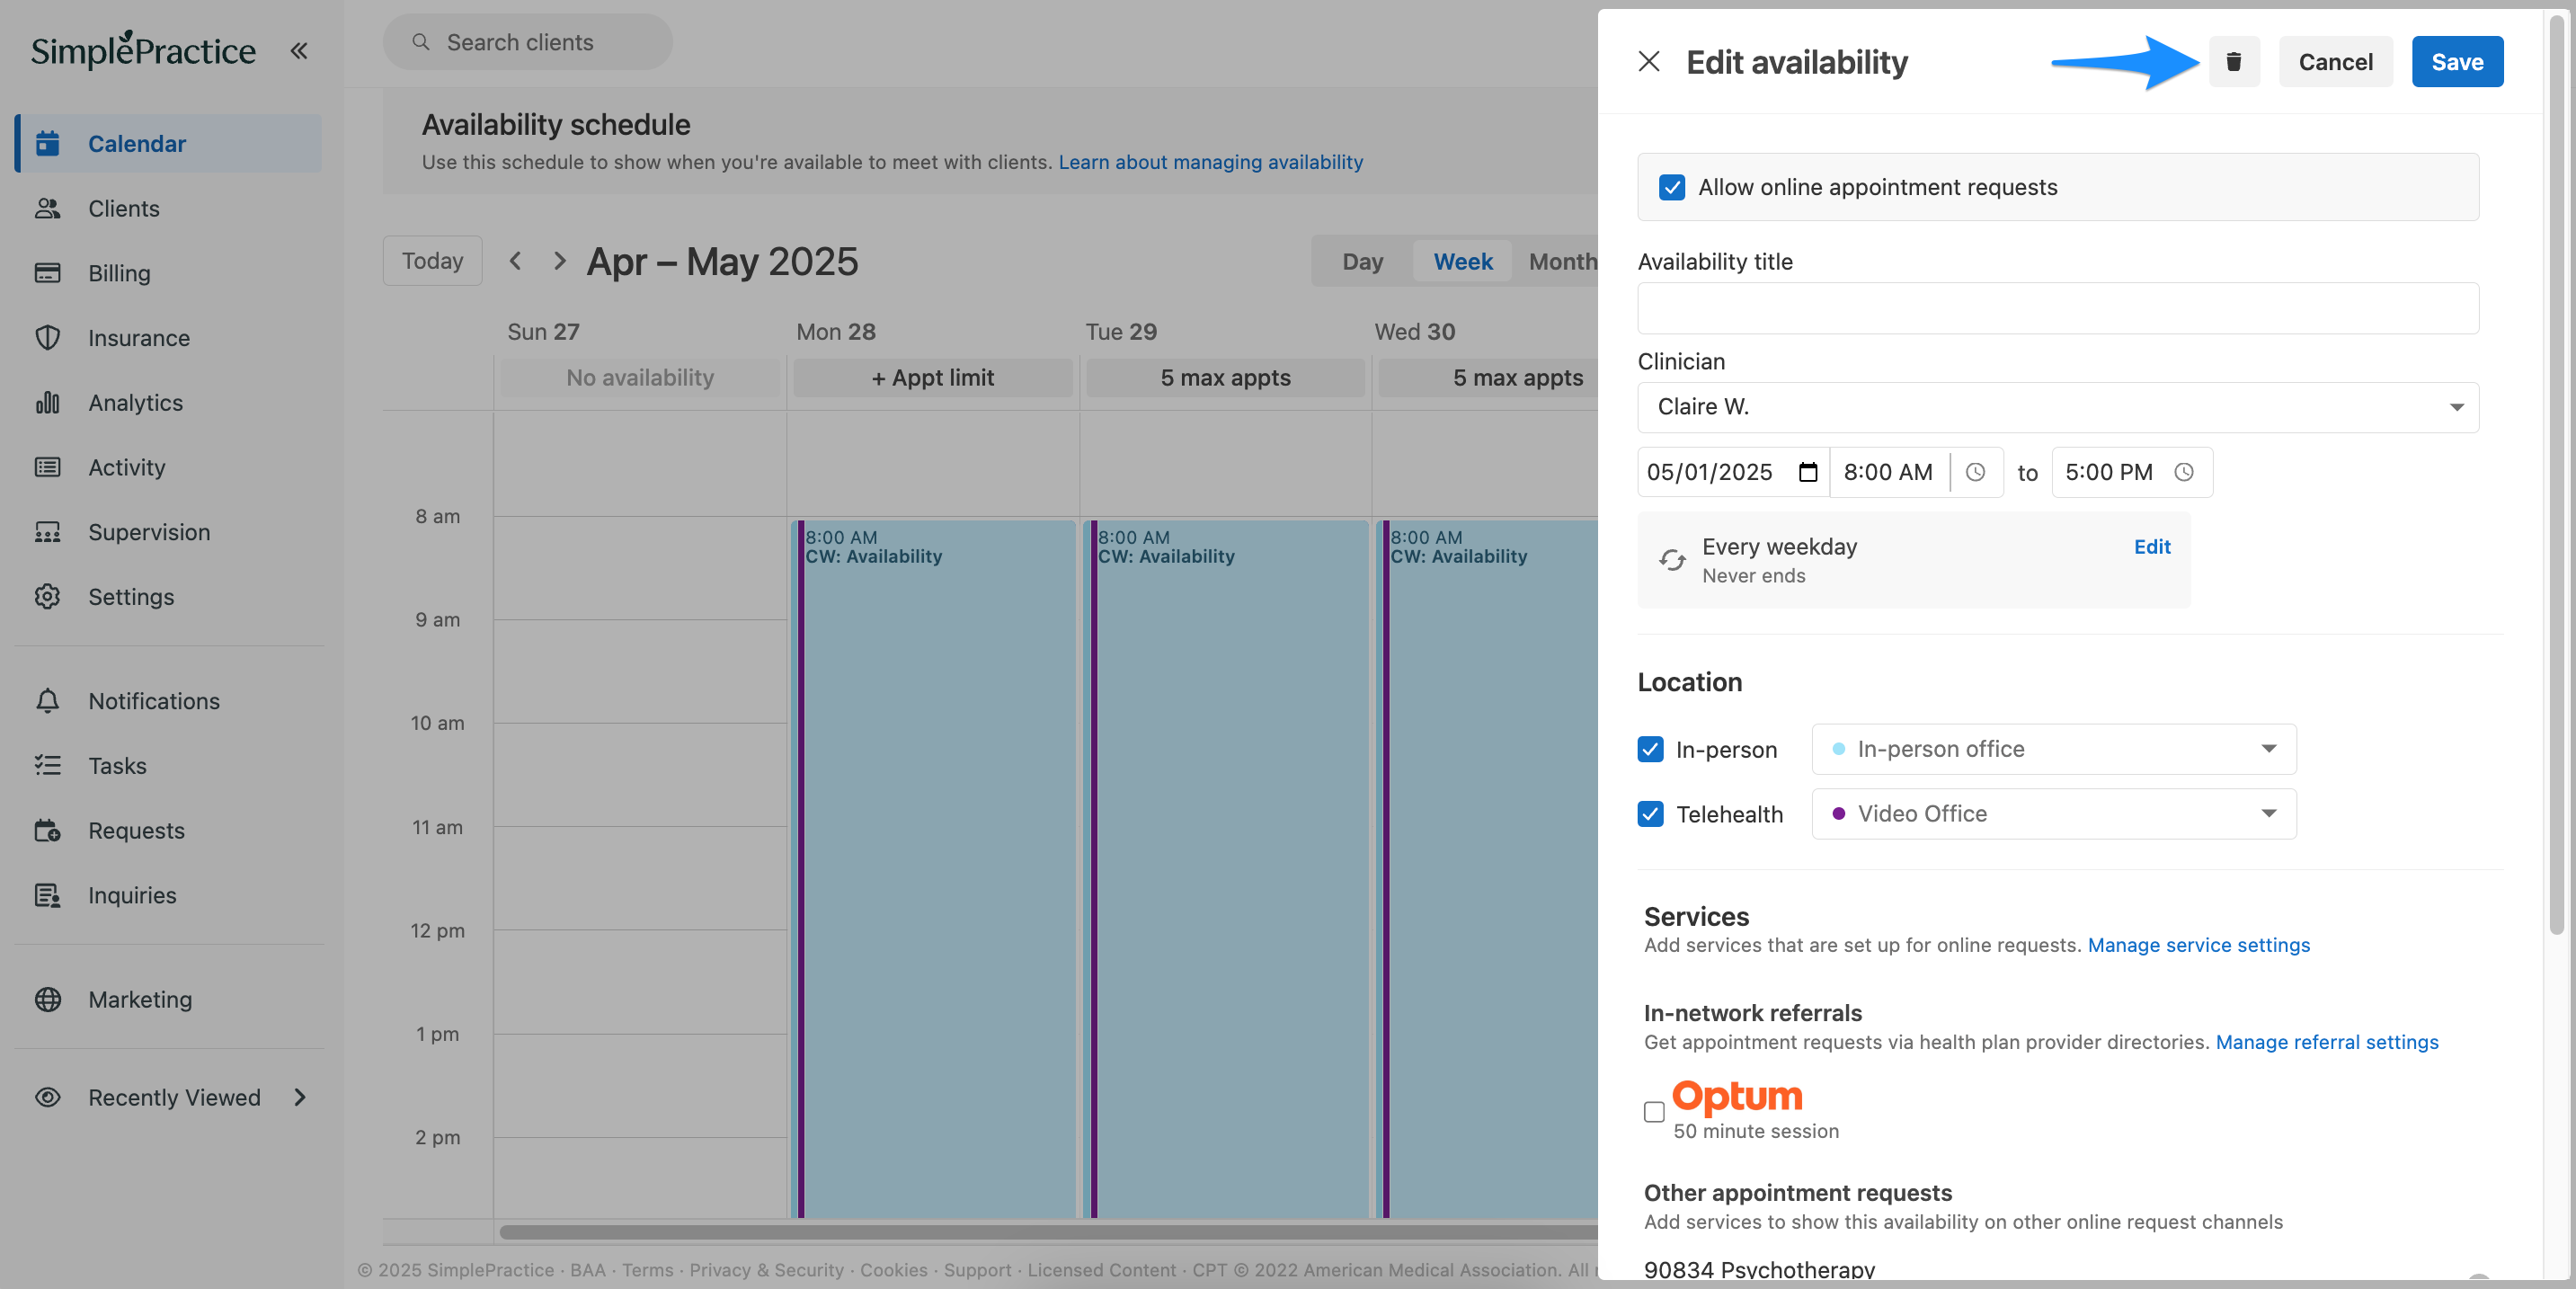
Task: Click the Availability title field
Action: pyautogui.click(x=2058, y=308)
